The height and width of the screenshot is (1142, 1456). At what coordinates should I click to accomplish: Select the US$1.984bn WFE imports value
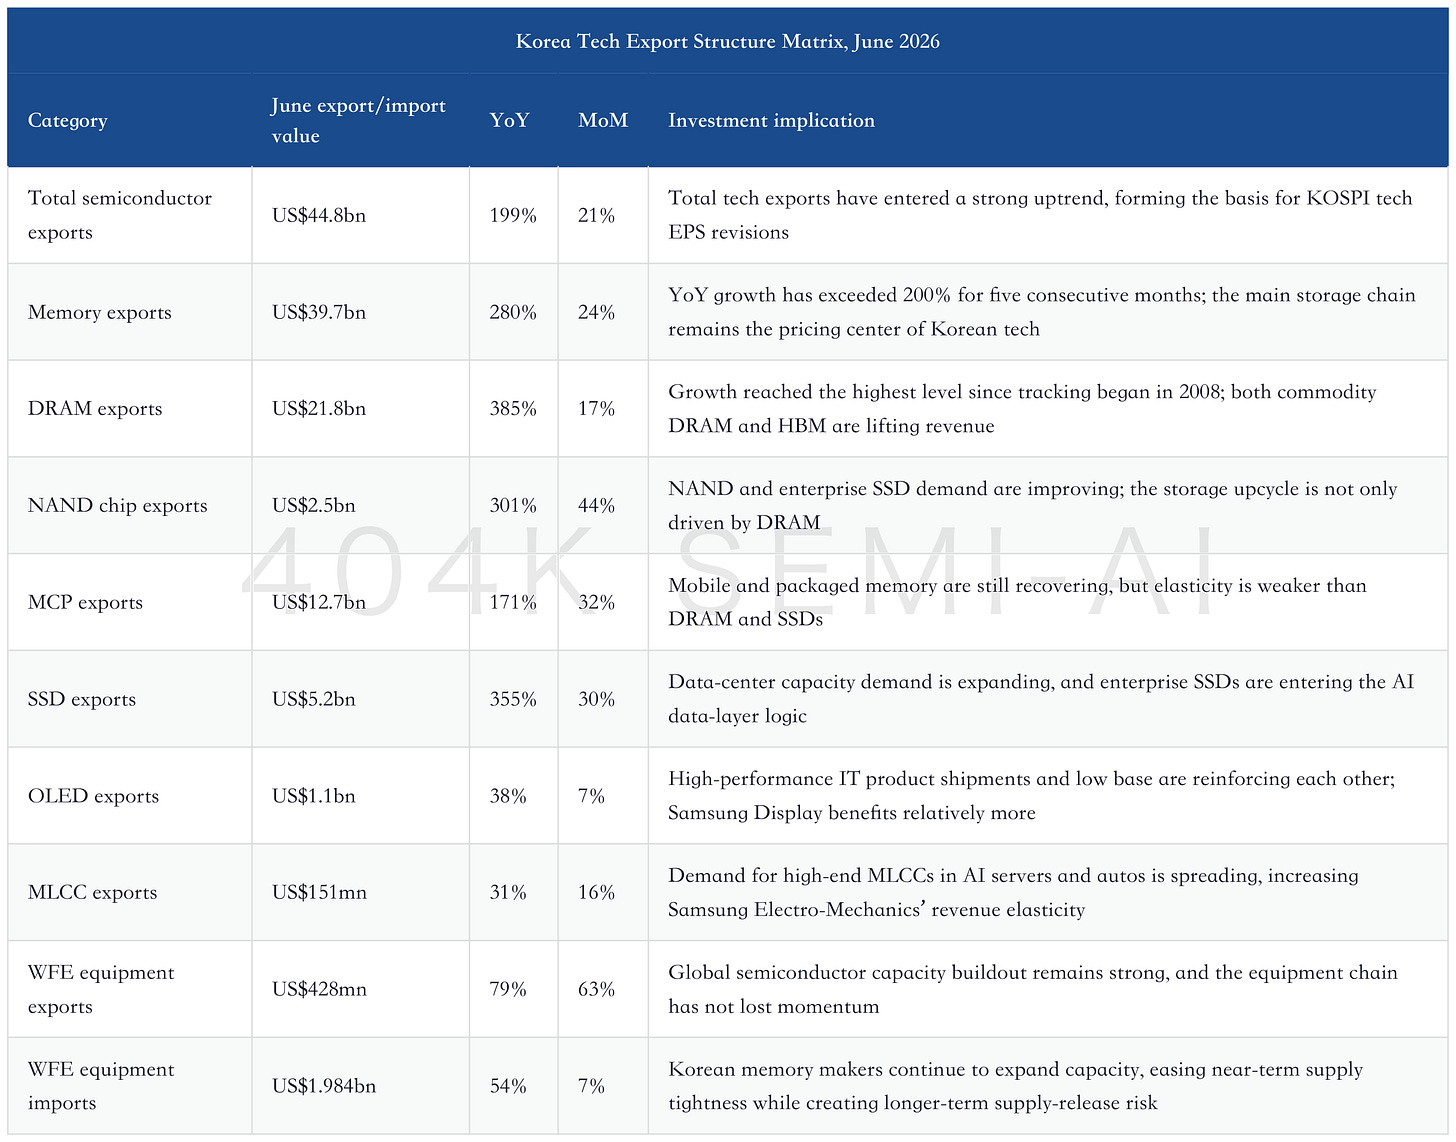click(324, 1086)
